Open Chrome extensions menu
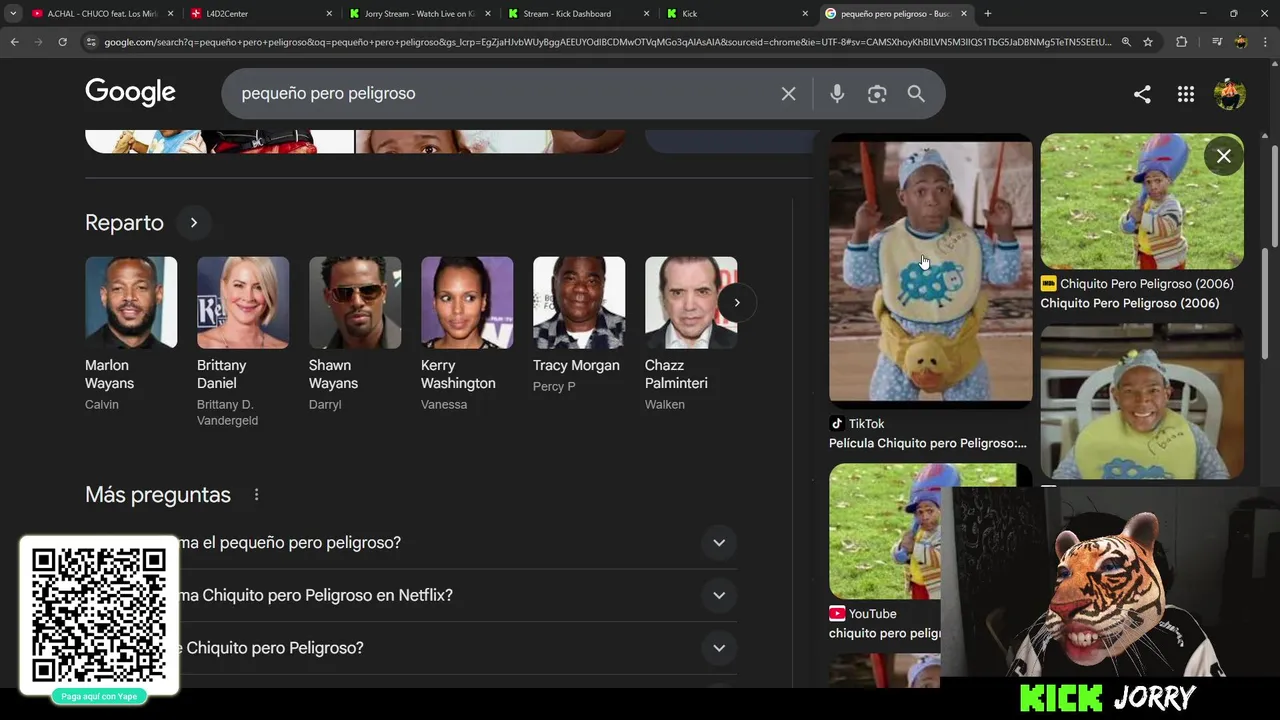Image resolution: width=1280 pixels, height=720 pixels. point(1181,42)
